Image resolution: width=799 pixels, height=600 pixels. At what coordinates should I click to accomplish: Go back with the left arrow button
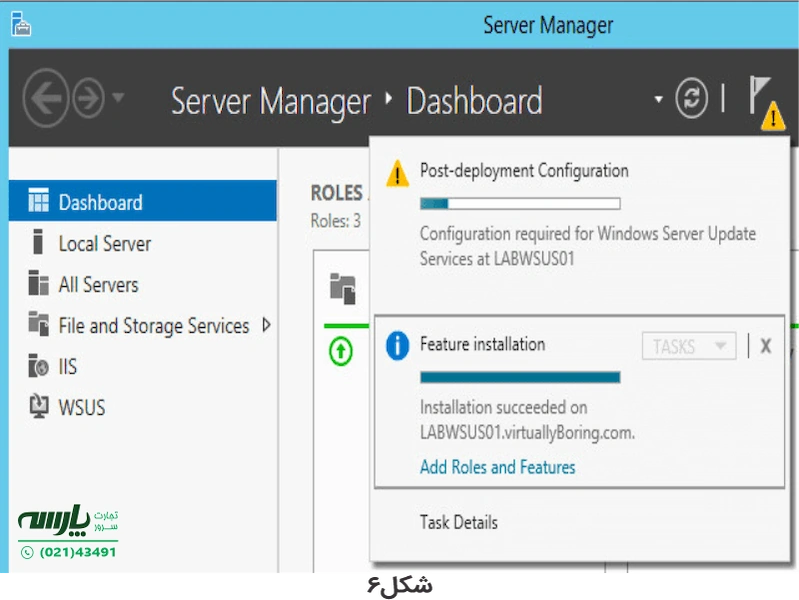(x=46, y=97)
